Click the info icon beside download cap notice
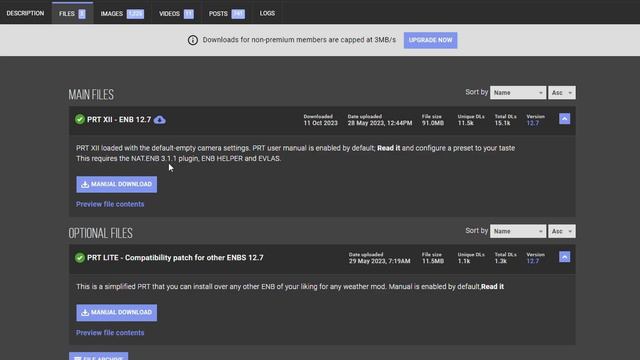 (193, 40)
